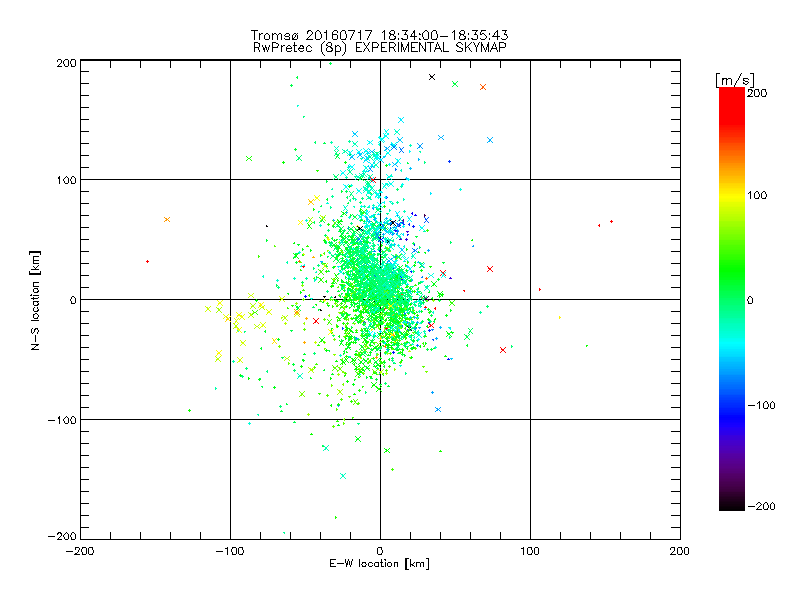Image resolution: width=800 pixels, height=600 pixels.
Task: Click the black X marker near the top of the plot
Action: (432, 77)
